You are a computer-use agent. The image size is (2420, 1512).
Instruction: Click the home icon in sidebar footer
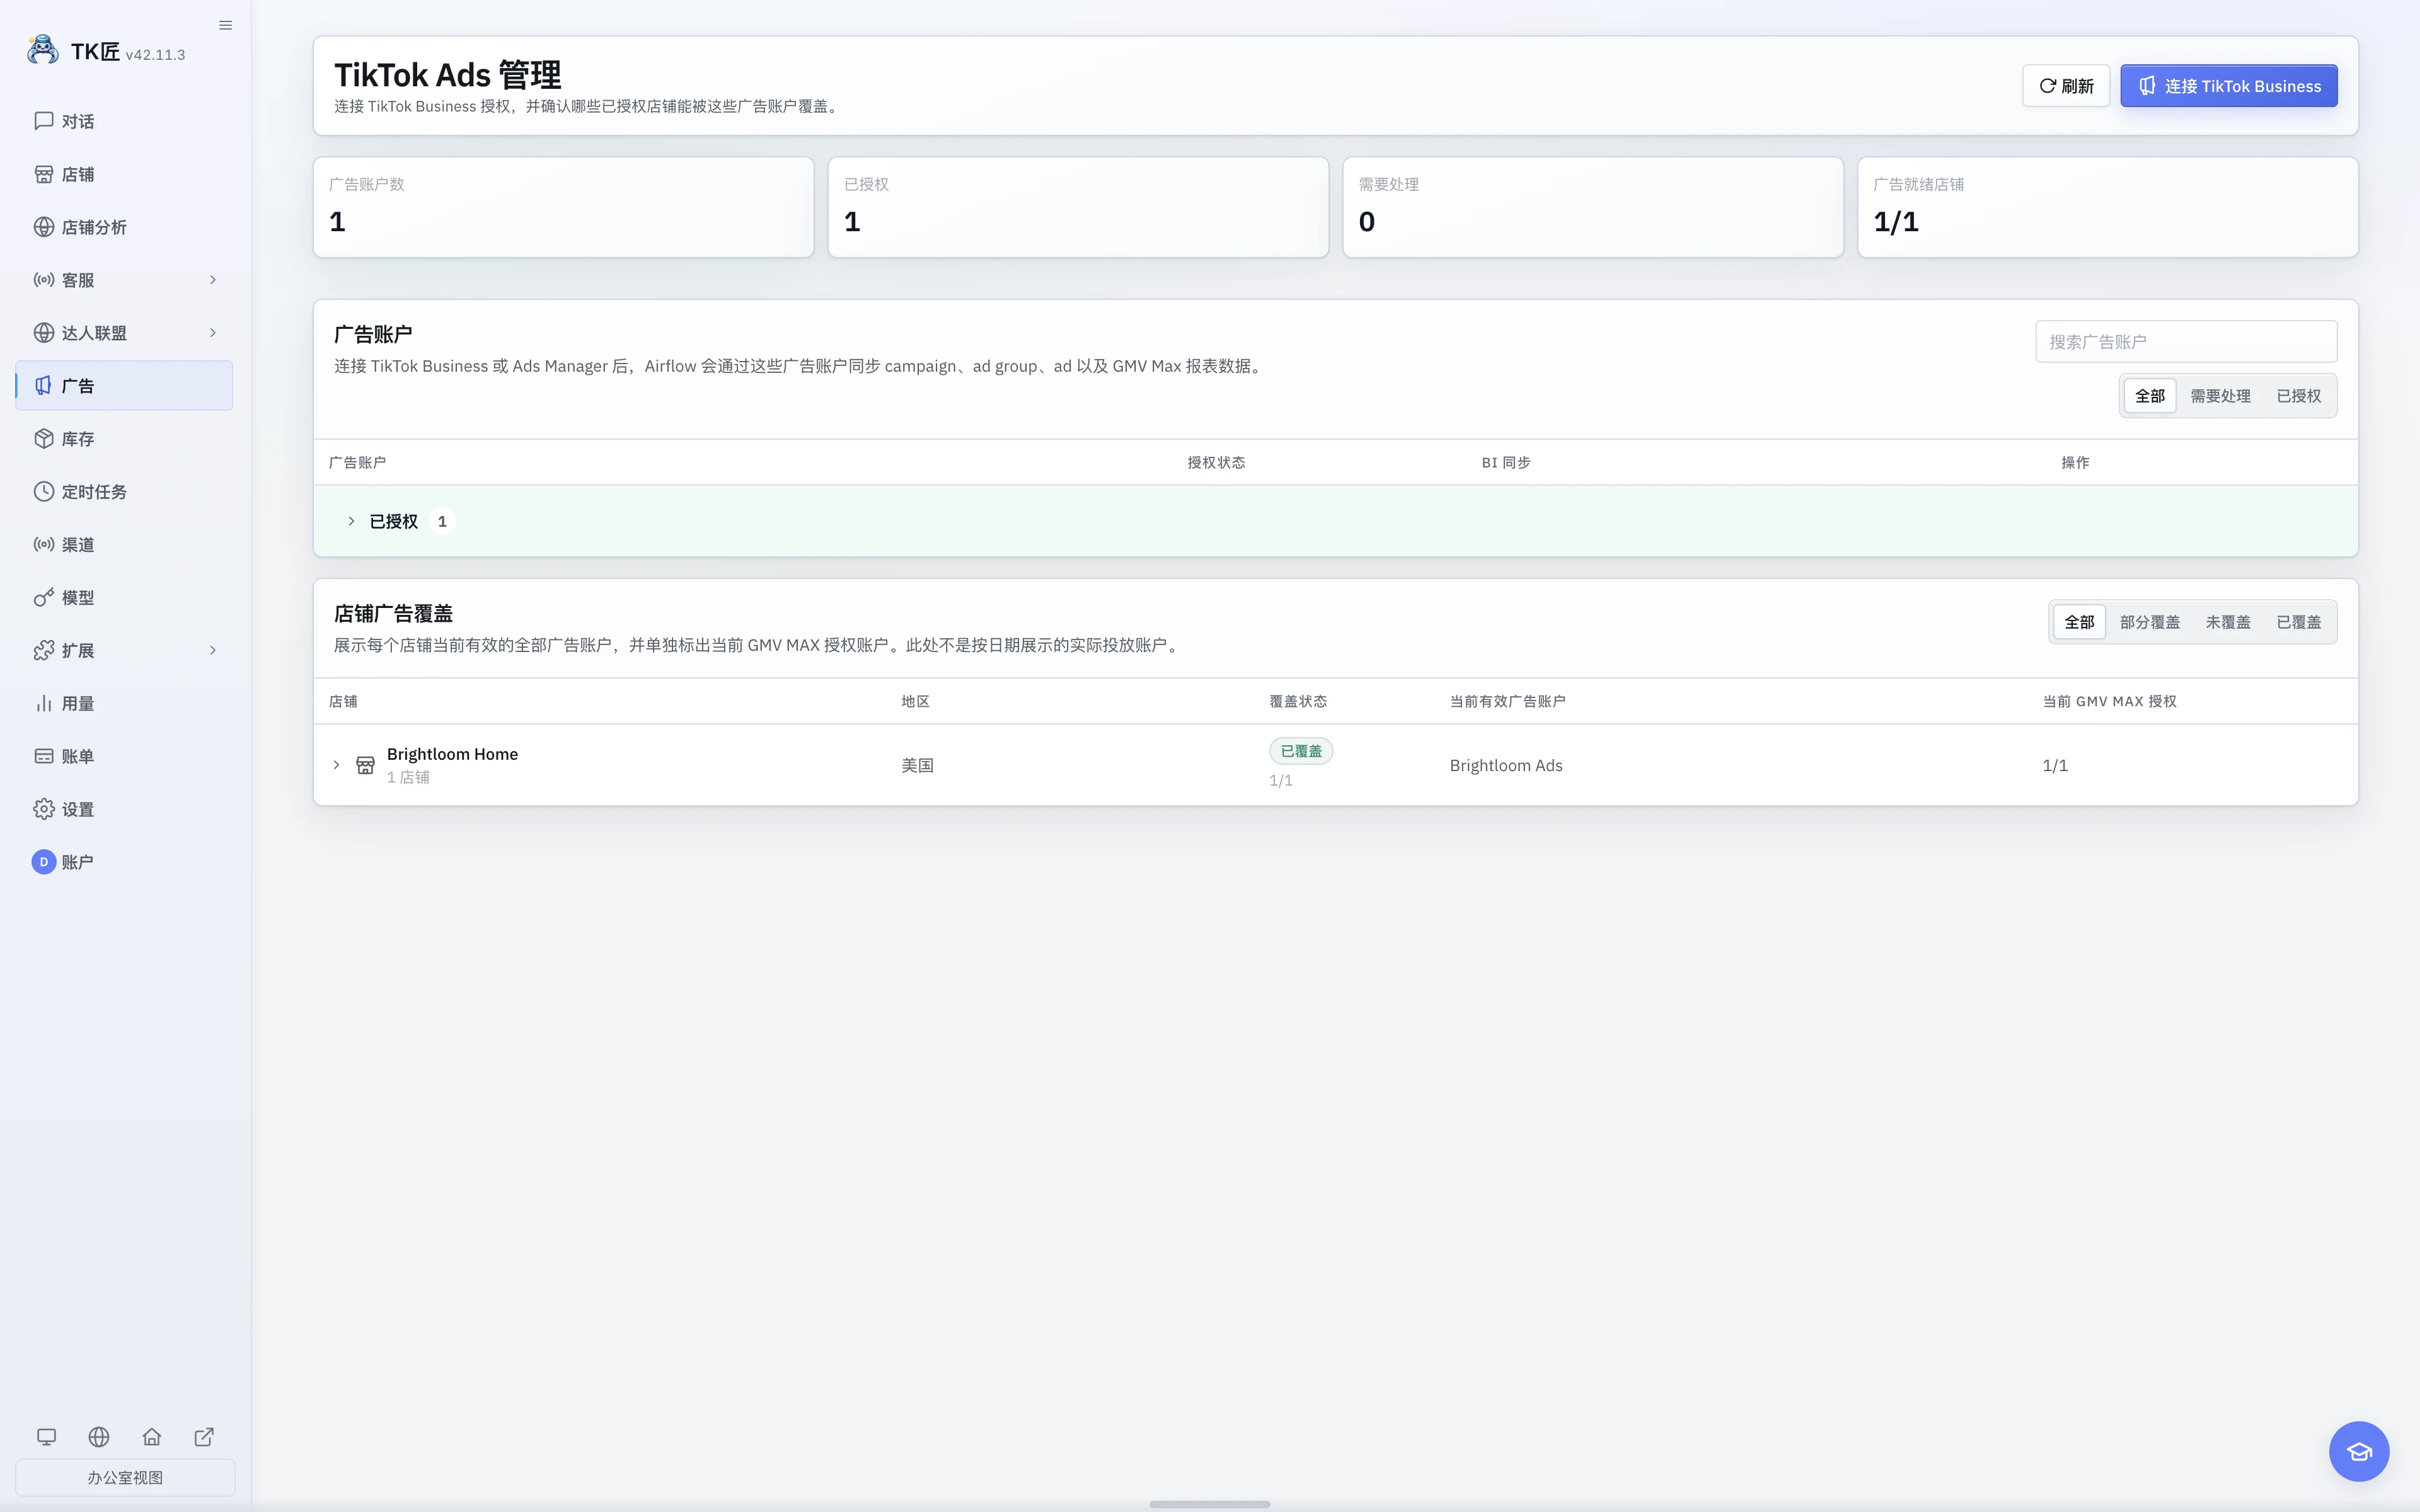pos(152,1437)
